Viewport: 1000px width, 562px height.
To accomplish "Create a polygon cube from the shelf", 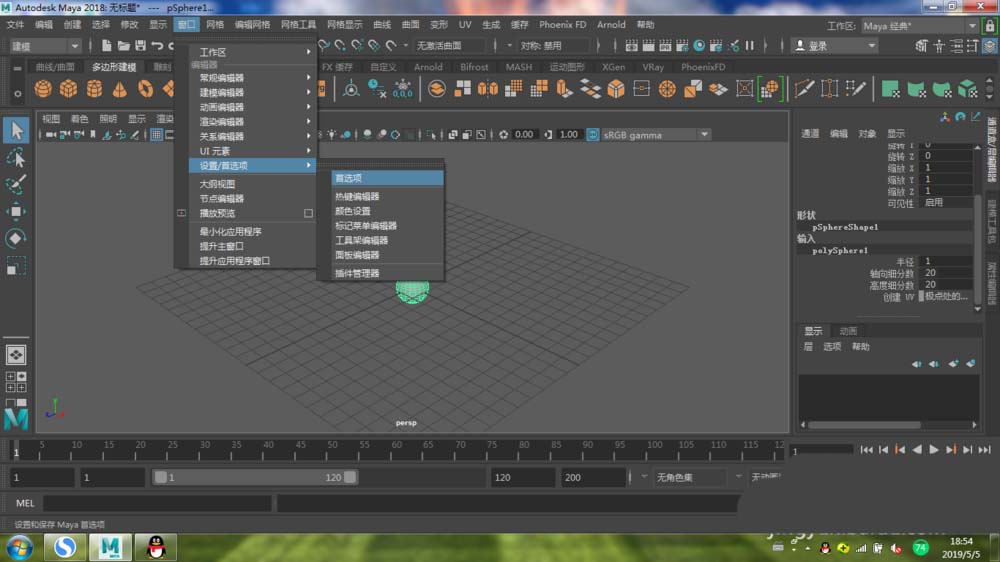I will pyautogui.click(x=68, y=89).
